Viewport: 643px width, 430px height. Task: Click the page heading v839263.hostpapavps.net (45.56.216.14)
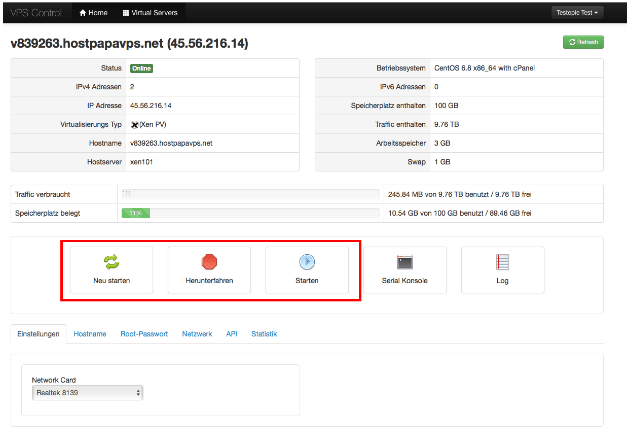coord(129,43)
